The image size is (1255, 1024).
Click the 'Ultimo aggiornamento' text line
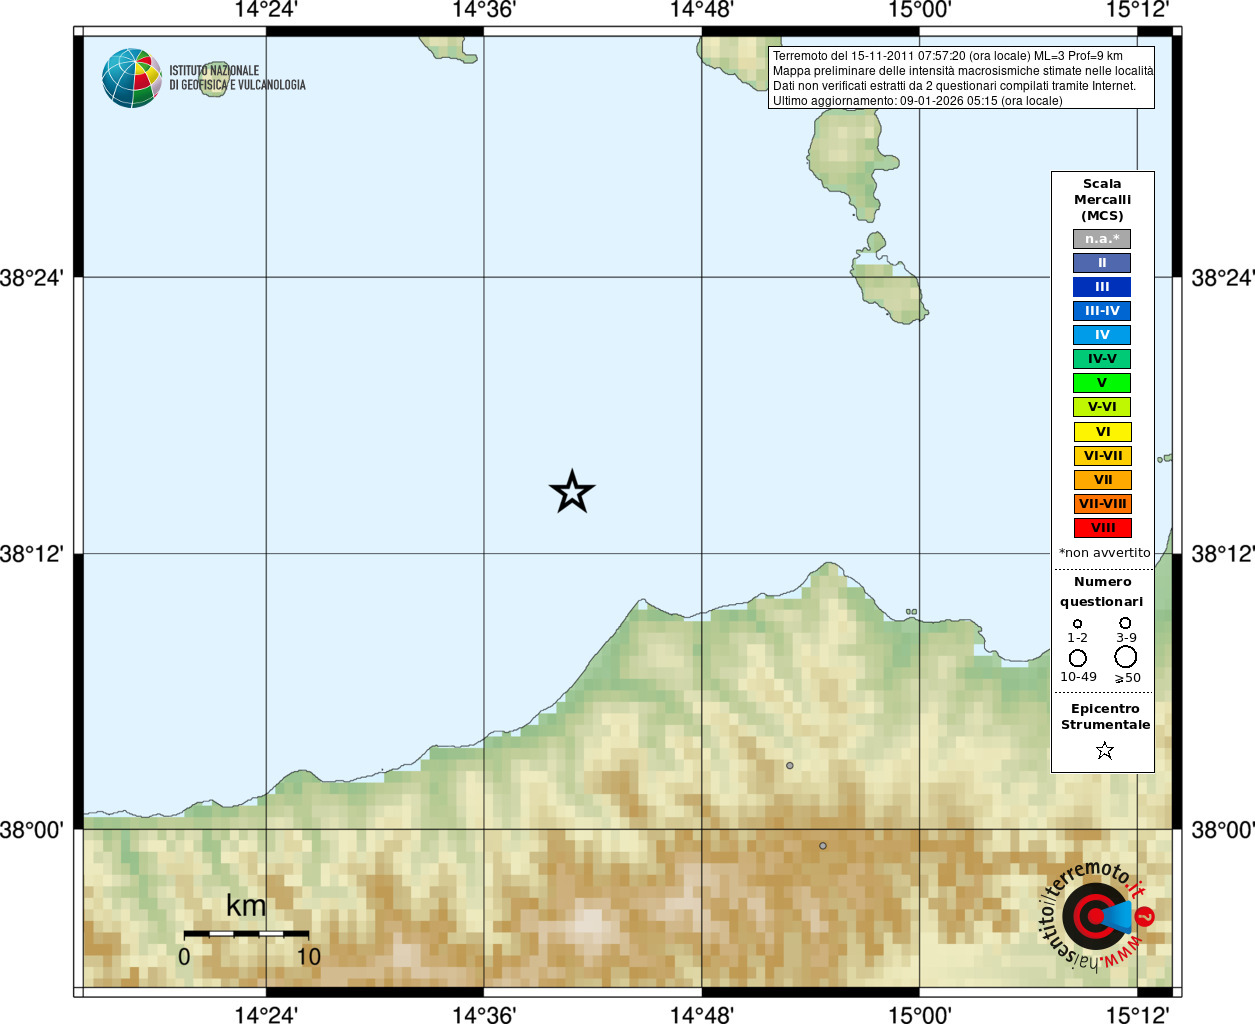click(917, 101)
